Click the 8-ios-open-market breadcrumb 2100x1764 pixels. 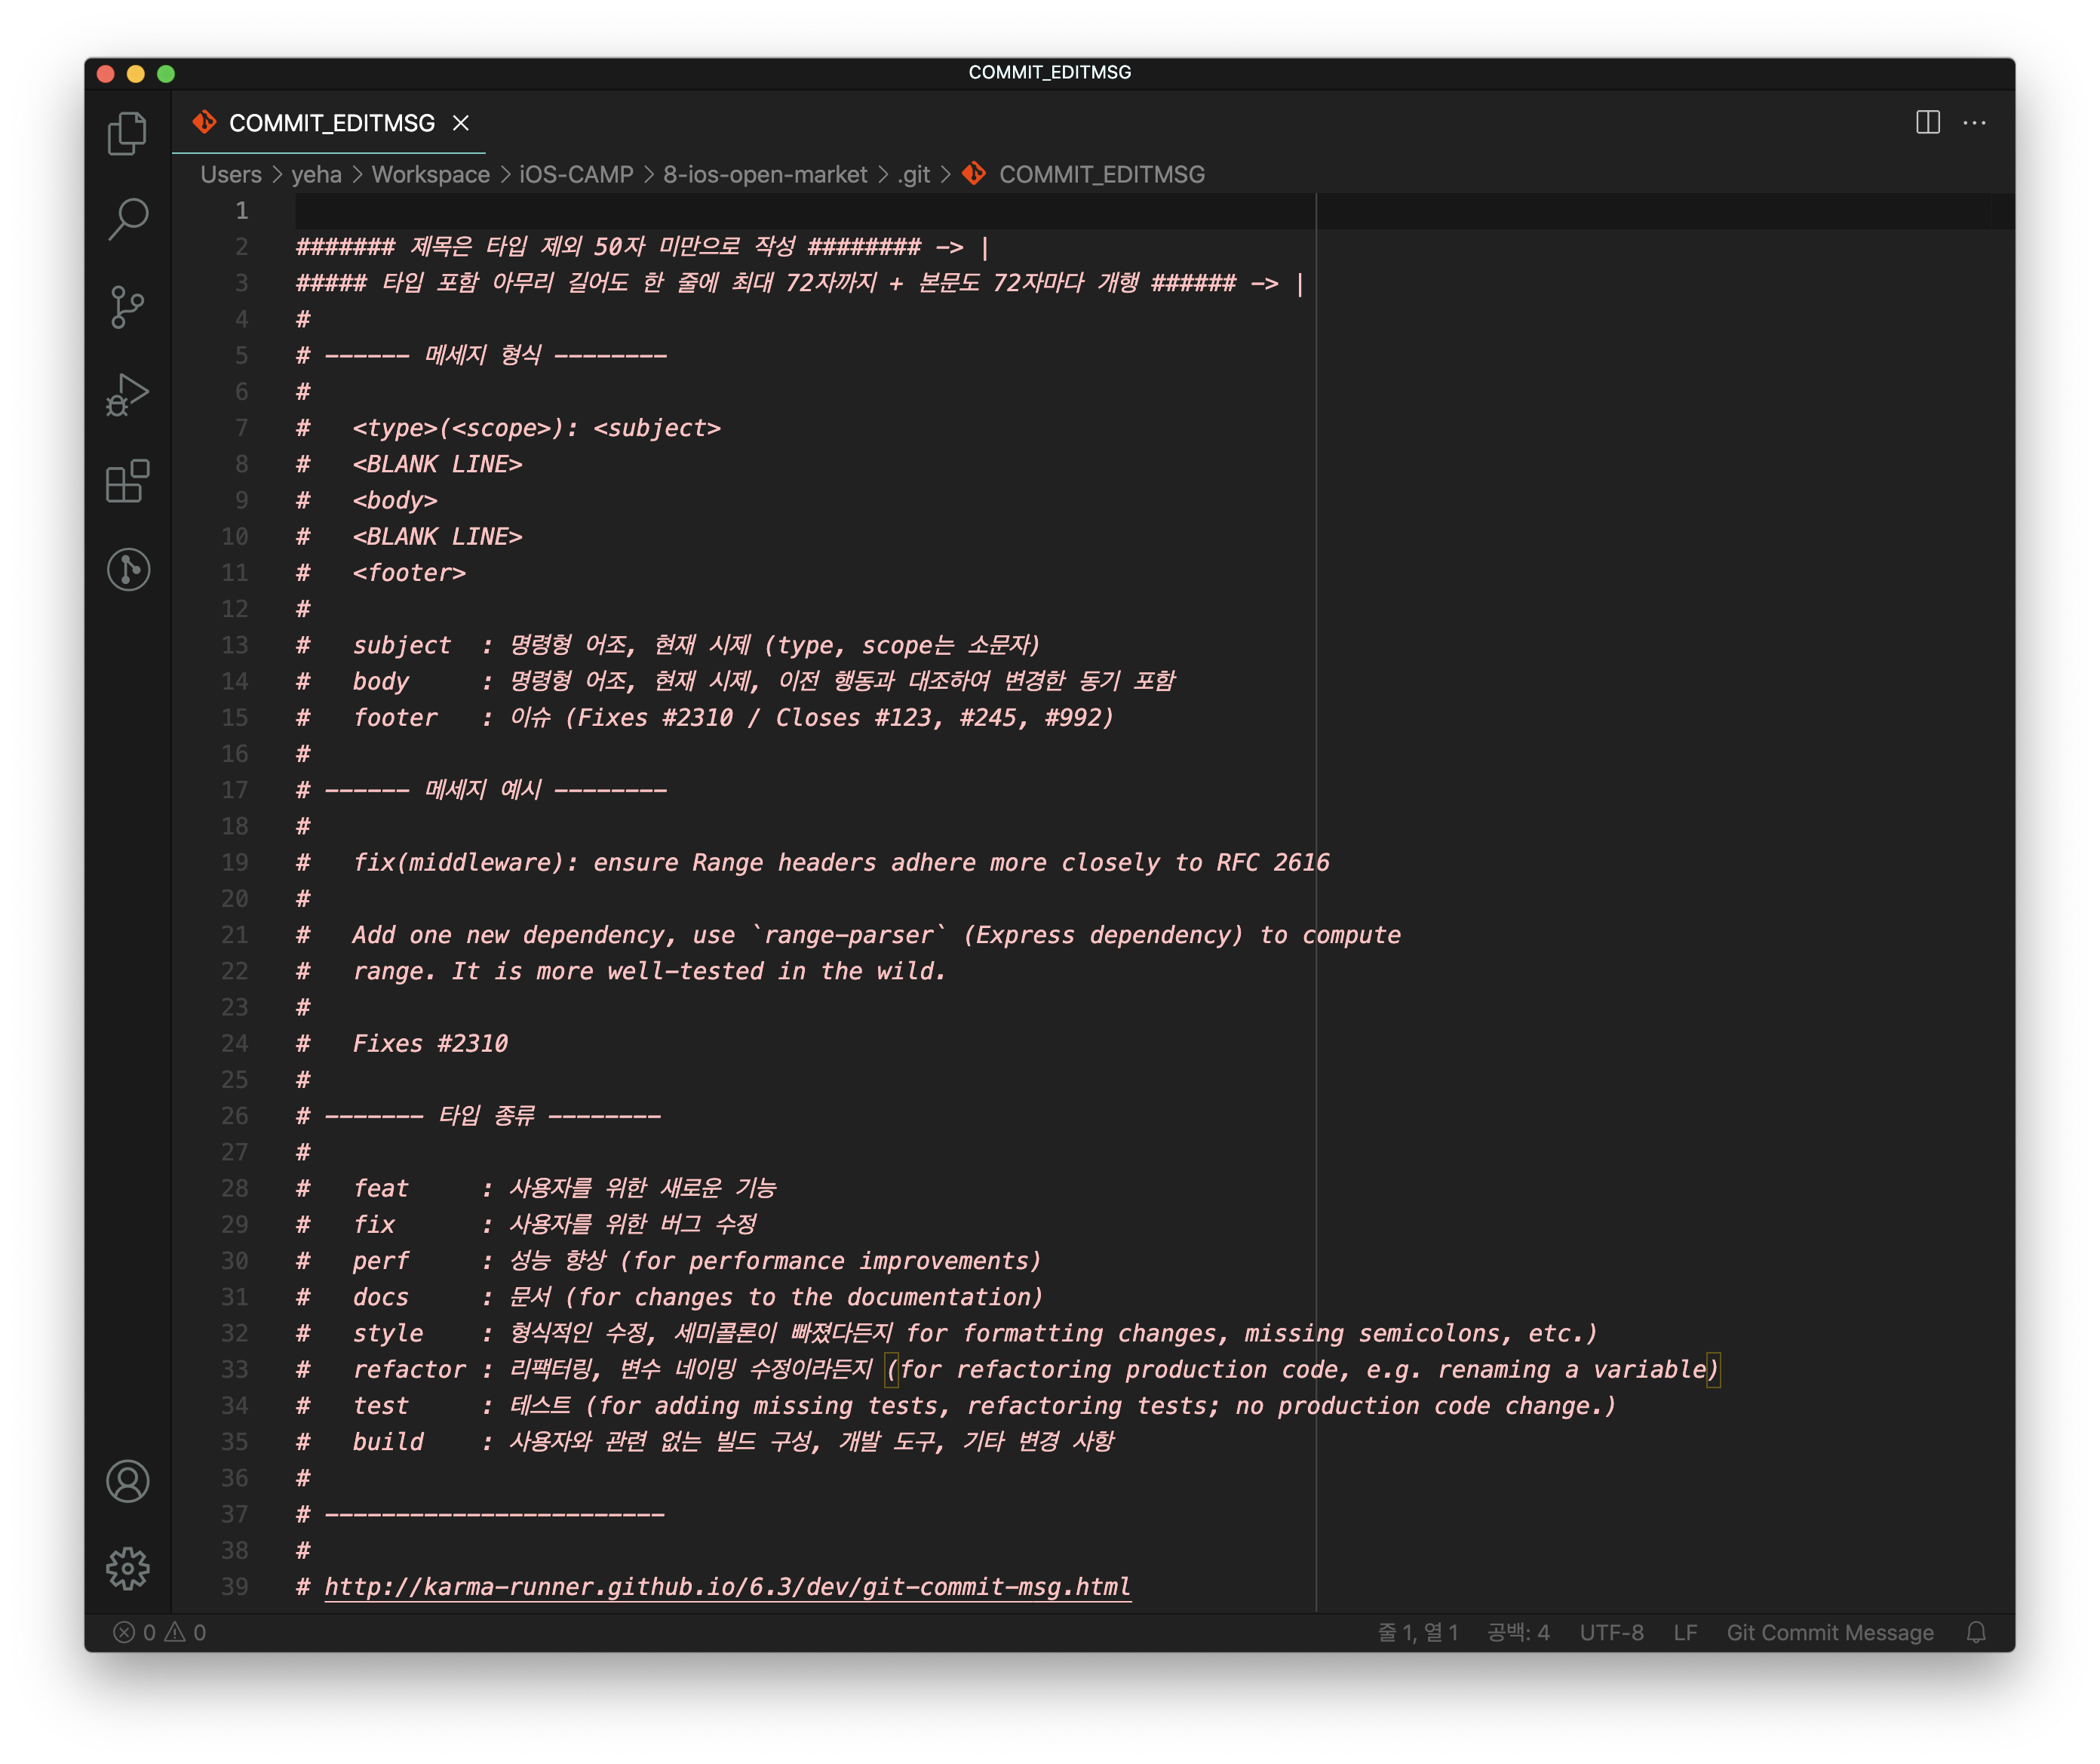click(765, 174)
